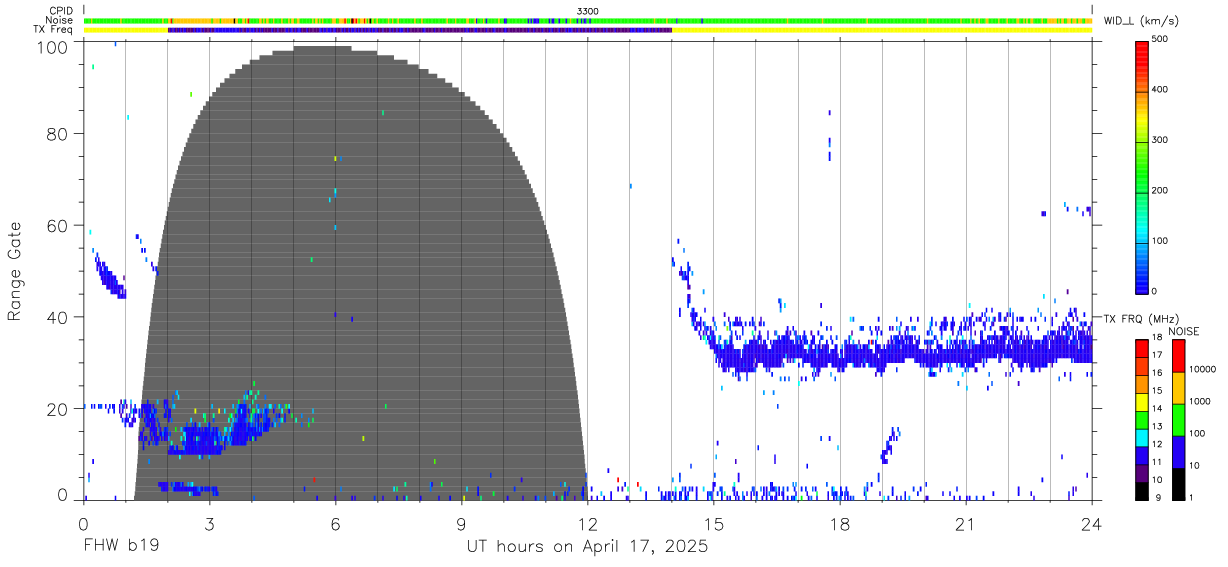Viewport: 1228px width, 567px height.
Task: Click the 13 label on the TX FRQ scale
Action: [1156, 427]
